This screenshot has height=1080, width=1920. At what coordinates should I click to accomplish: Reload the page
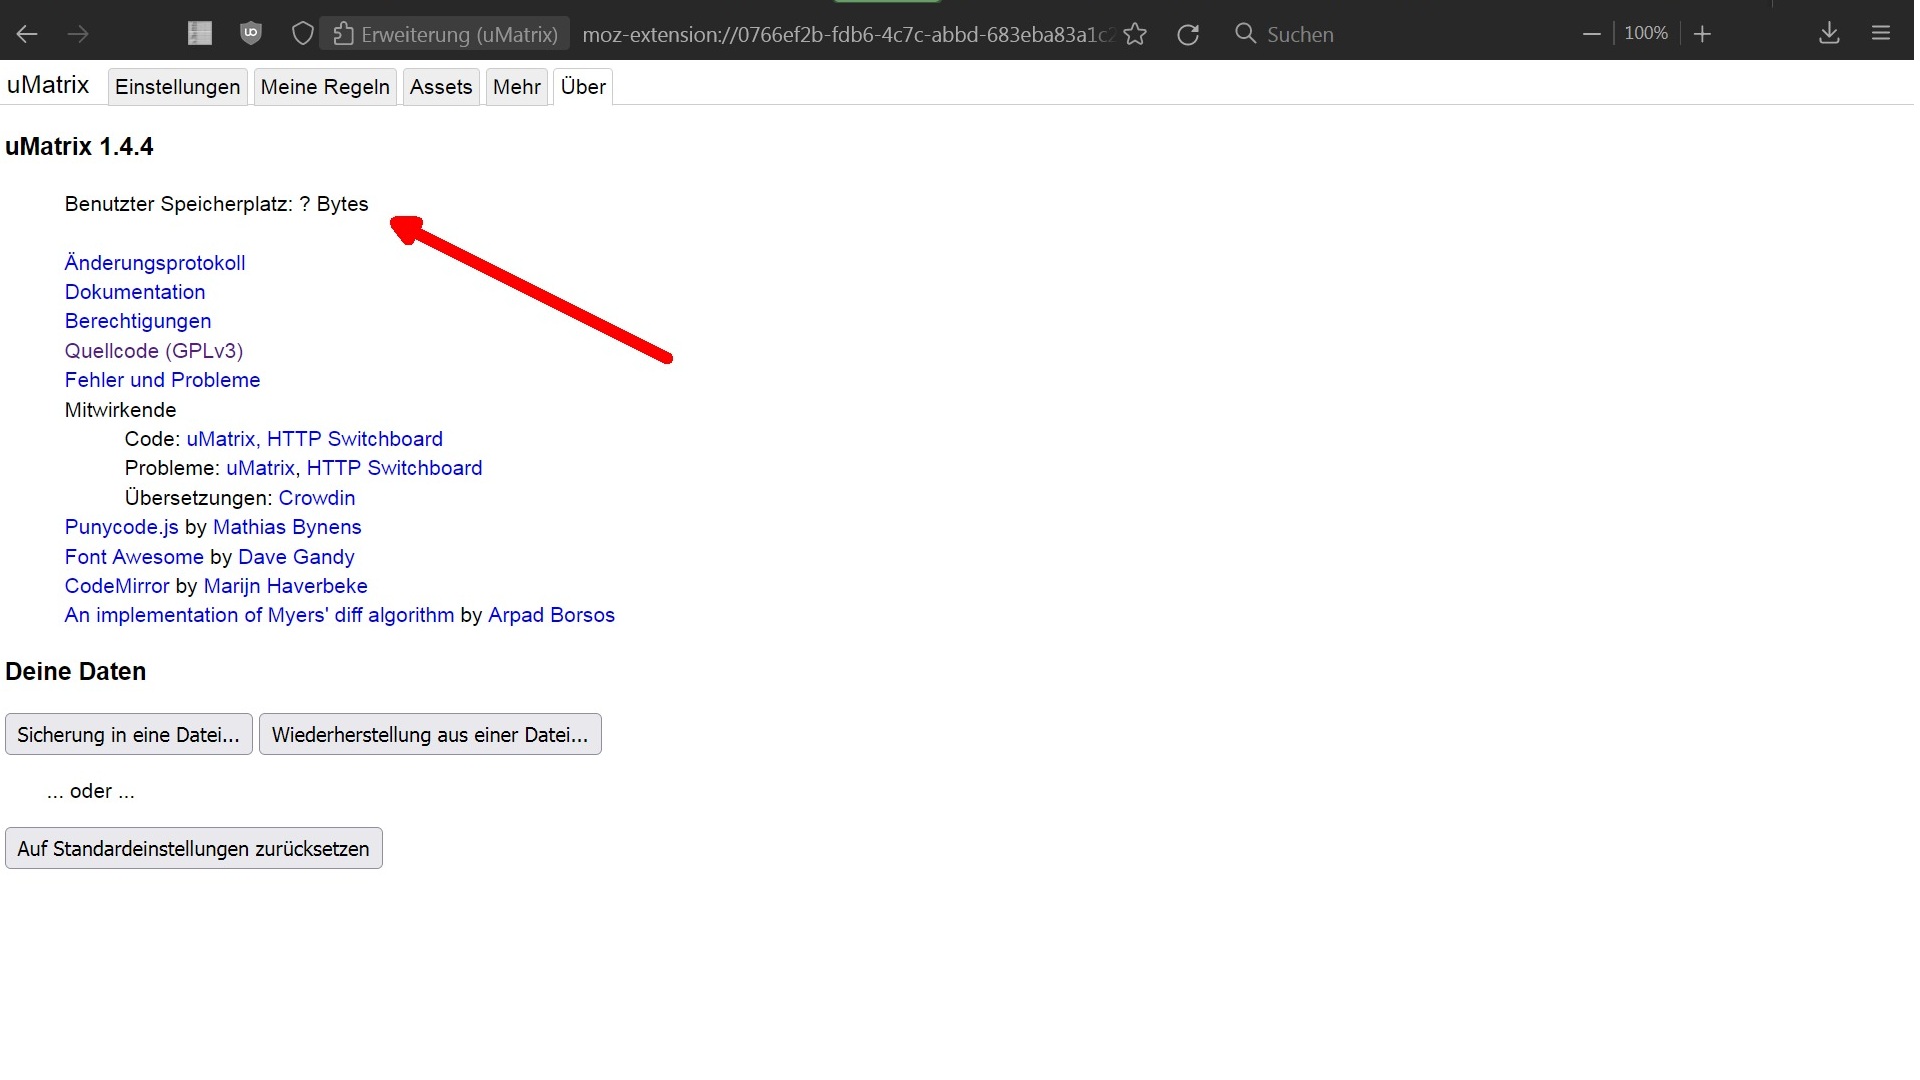1188,34
